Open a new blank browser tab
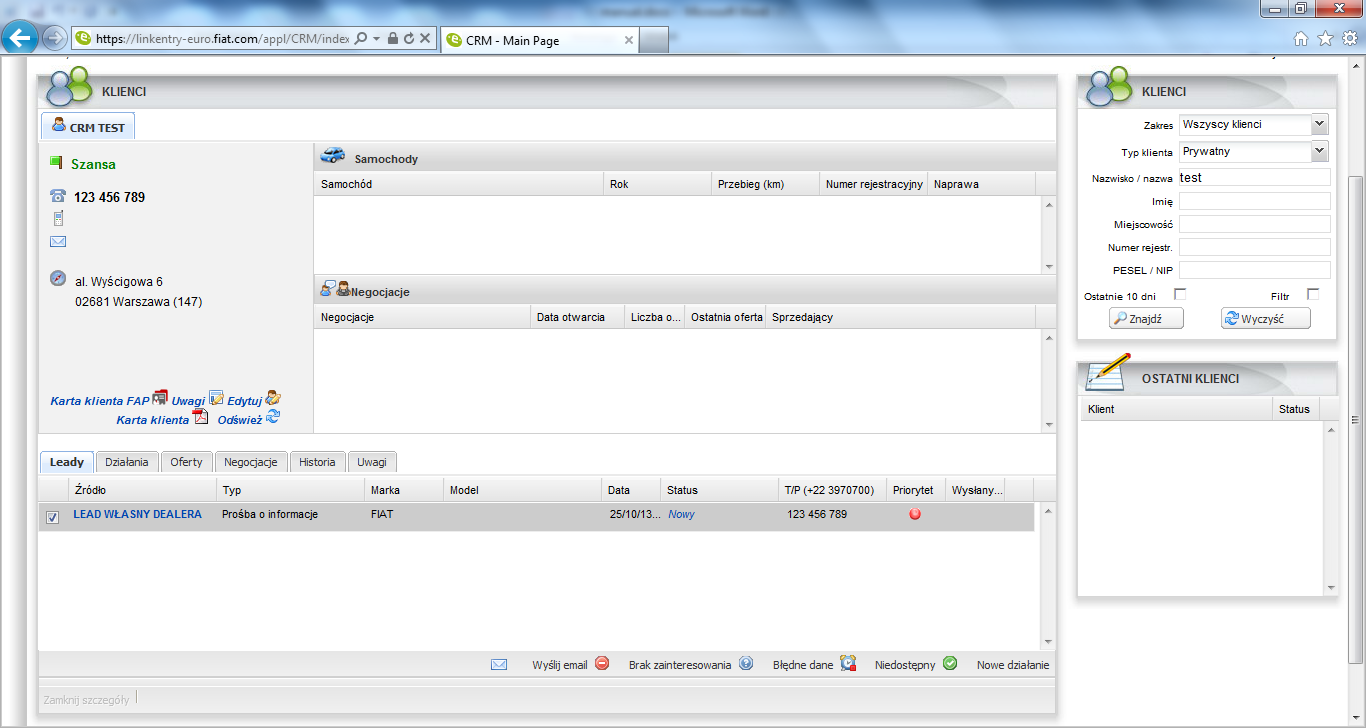This screenshot has width=1366, height=728. click(653, 40)
